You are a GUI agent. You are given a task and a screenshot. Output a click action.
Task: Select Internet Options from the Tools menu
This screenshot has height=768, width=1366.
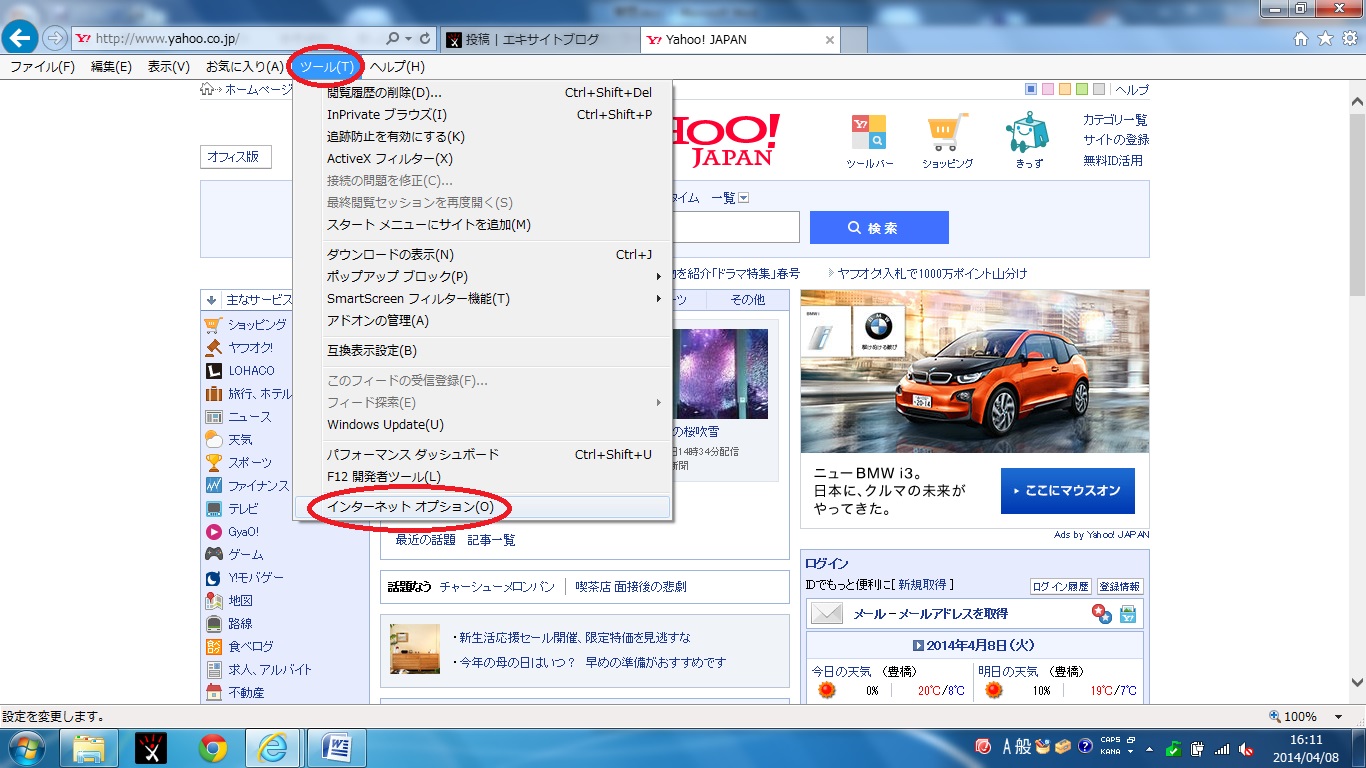point(484,507)
